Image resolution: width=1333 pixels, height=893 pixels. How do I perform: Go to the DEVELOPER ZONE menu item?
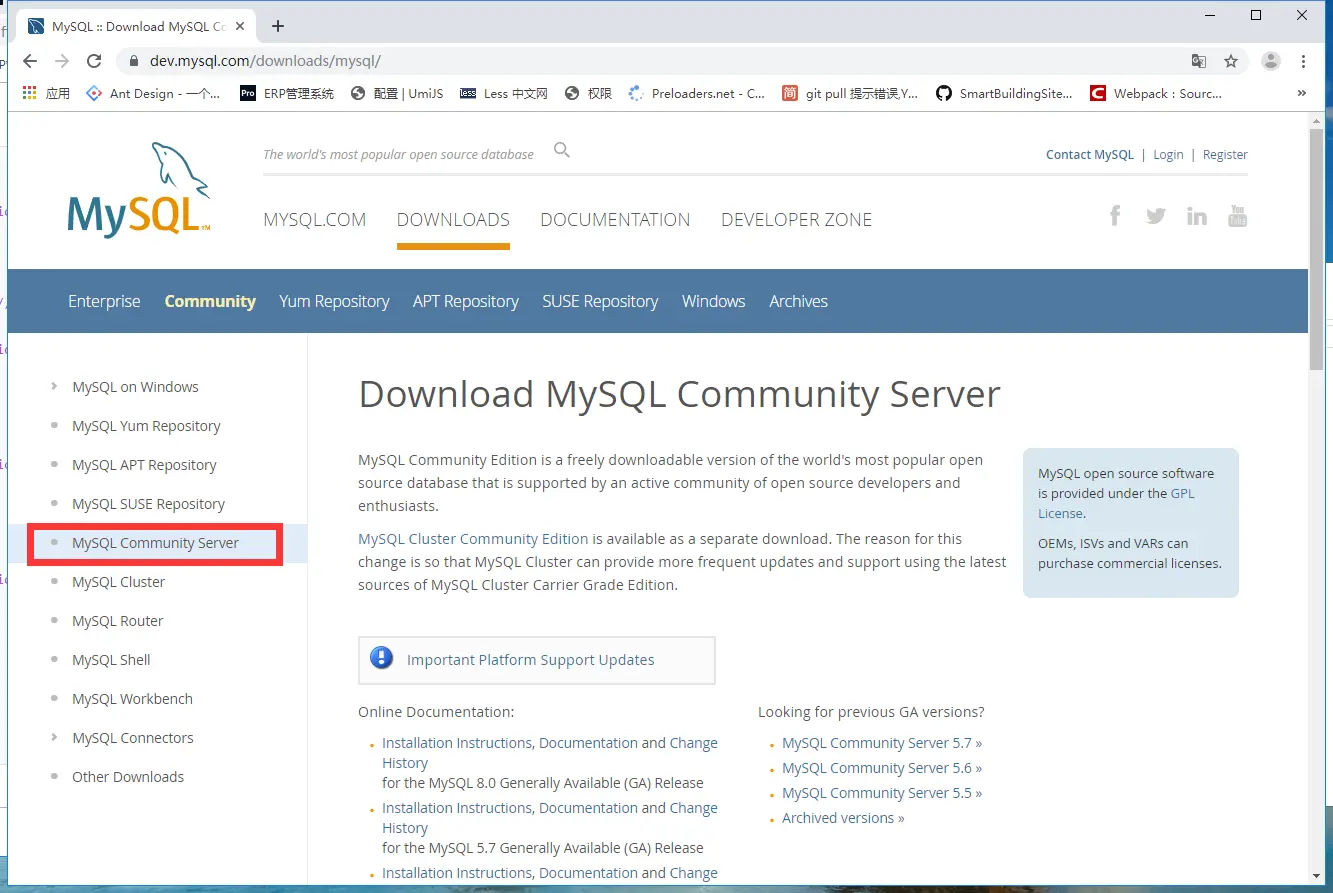click(797, 220)
